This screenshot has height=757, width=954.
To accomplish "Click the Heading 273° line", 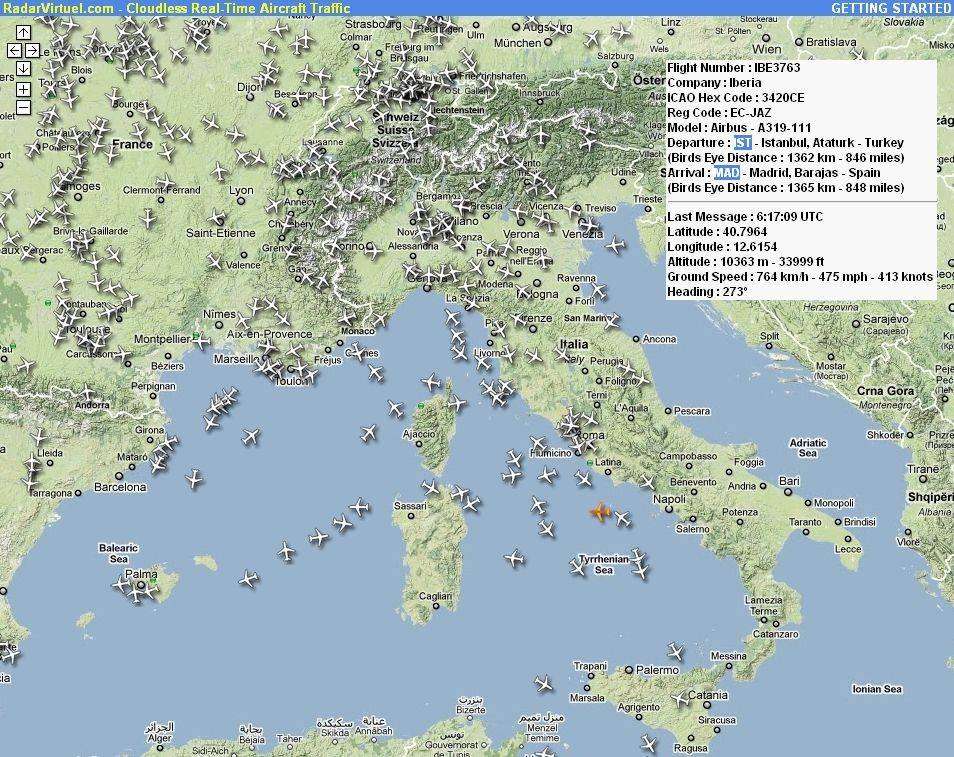I will 707,291.
